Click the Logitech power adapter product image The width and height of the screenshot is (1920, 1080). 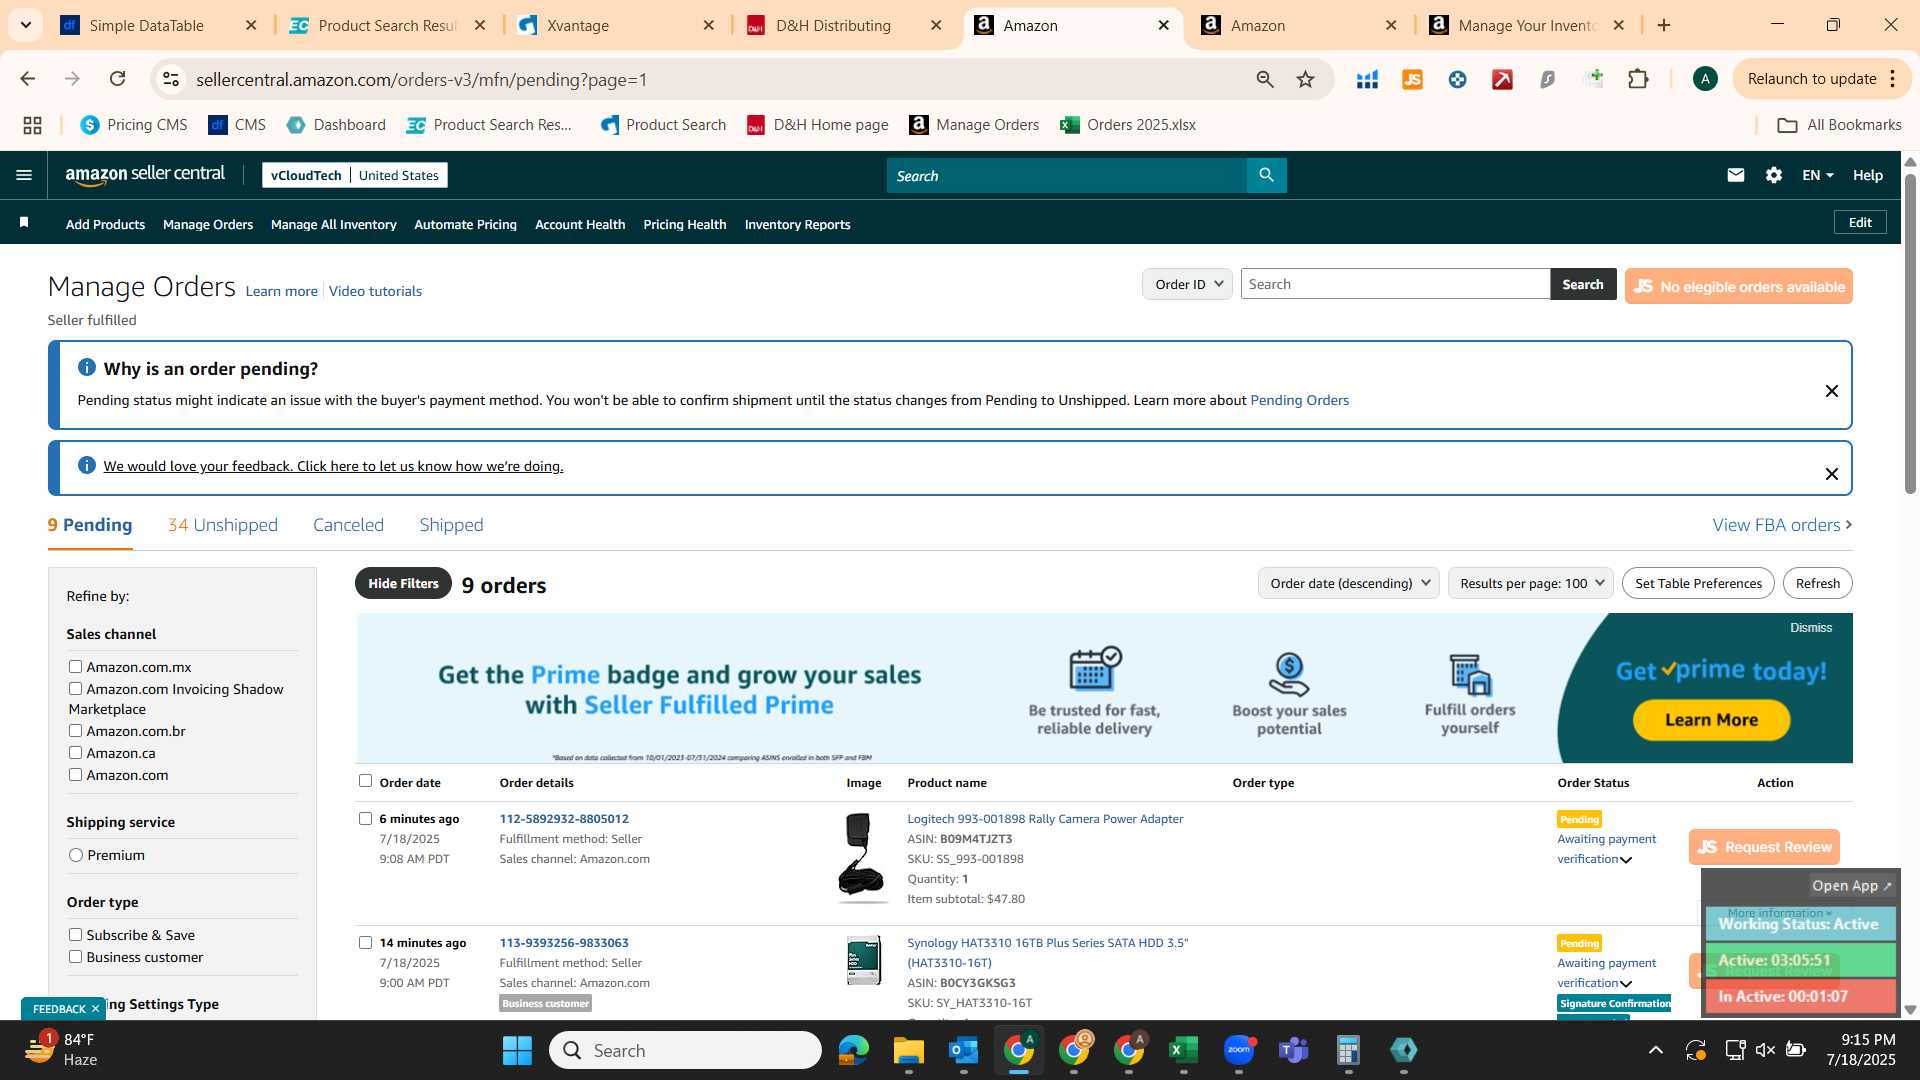point(861,856)
